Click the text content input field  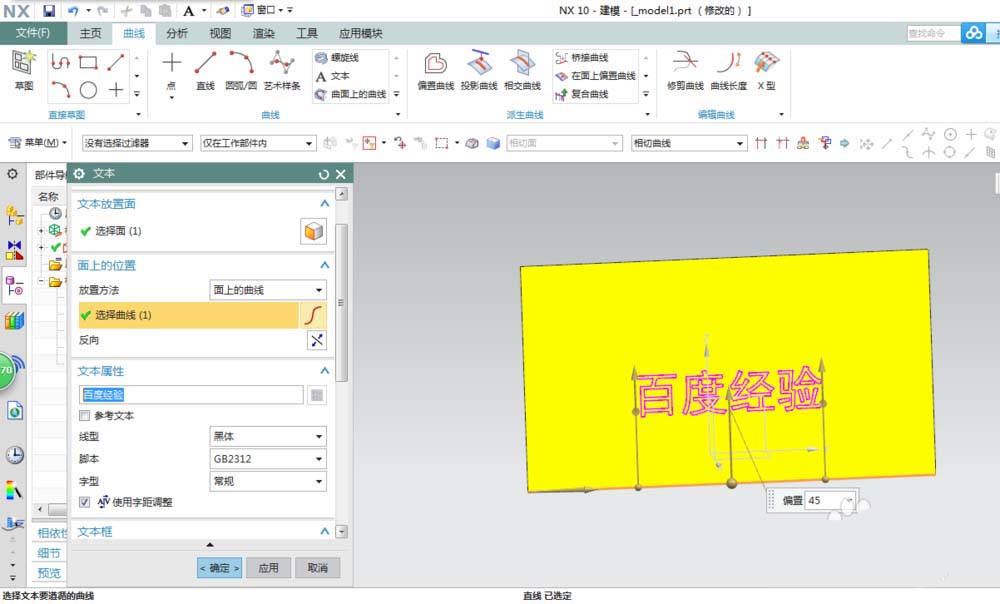click(x=191, y=395)
